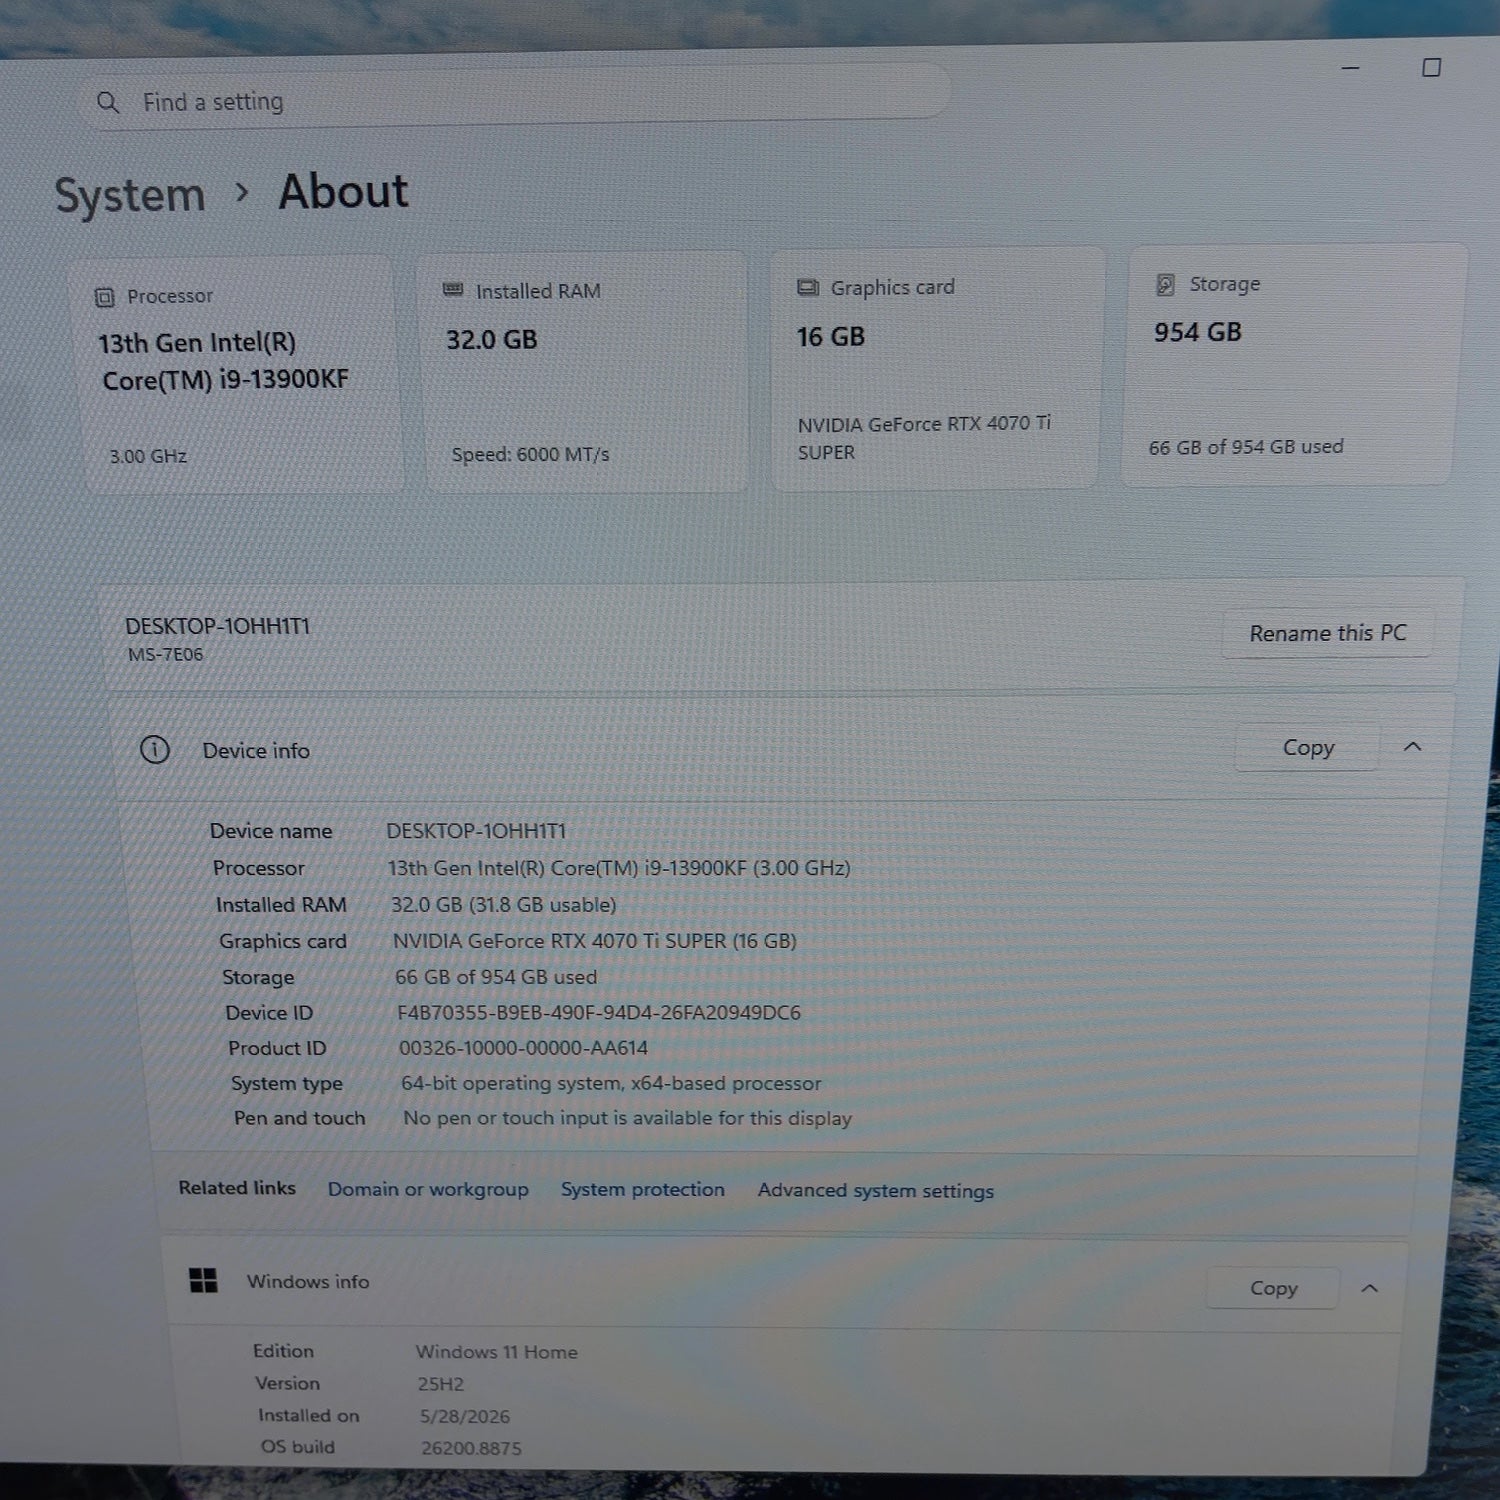The height and width of the screenshot is (1500, 1500).
Task: Click the version 25H2 value
Action: point(441,1384)
